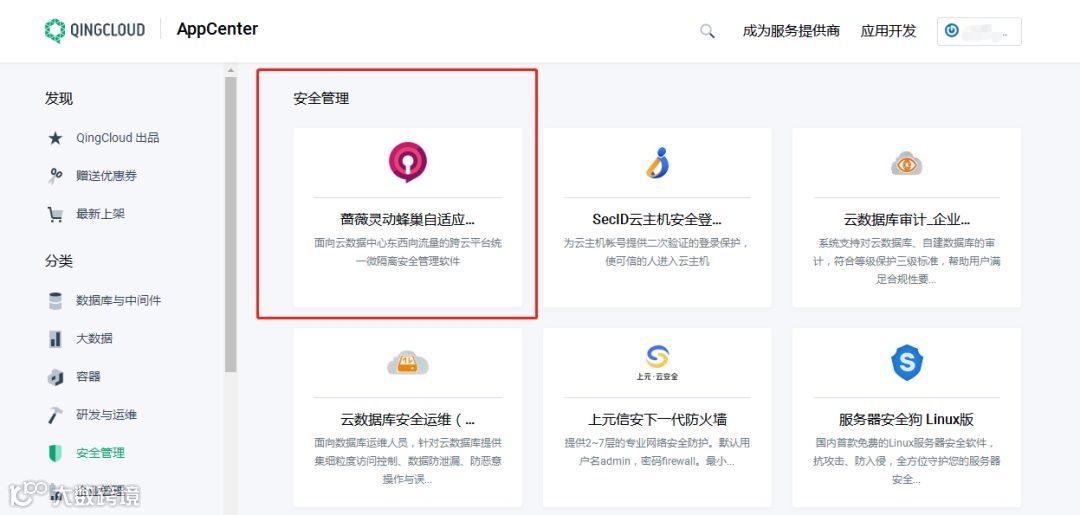Click the user account power icon
This screenshot has width=1080, height=515.
[952, 31]
